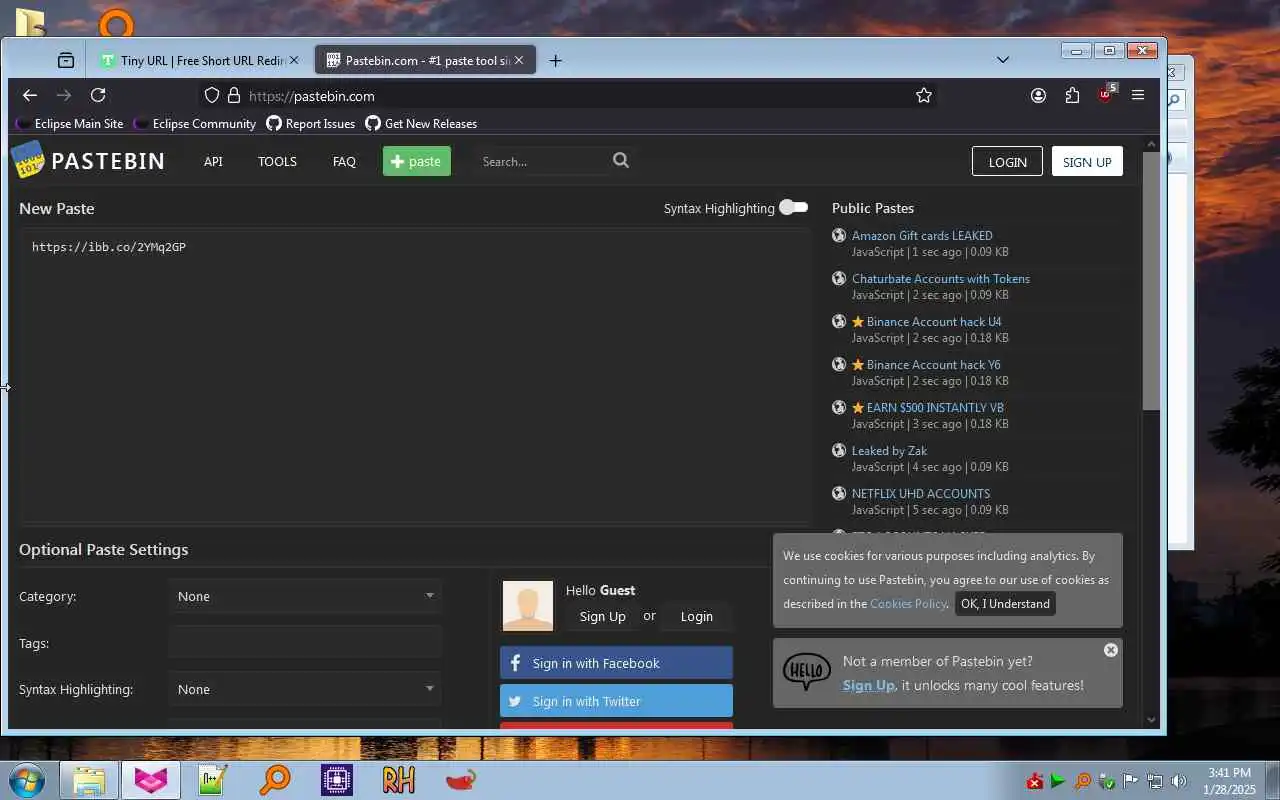The width and height of the screenshot is (1280, 800).
Task: Sign in with Facebook
Action: tap(616, 663)
